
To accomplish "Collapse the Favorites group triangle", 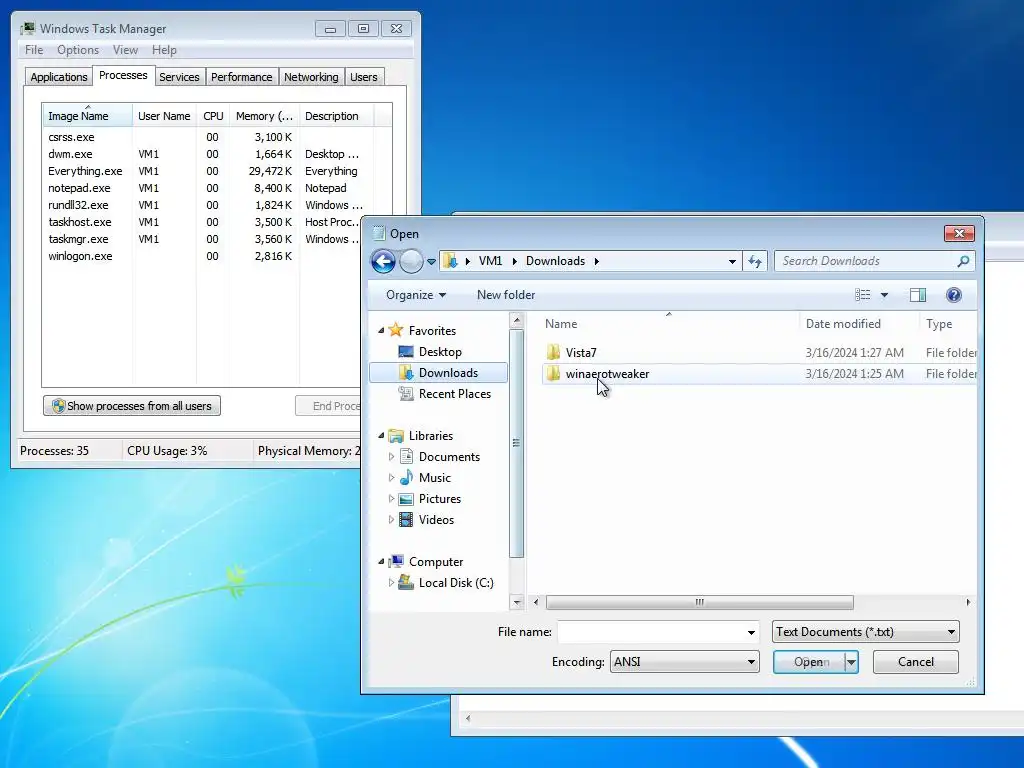I will (381, 330).
